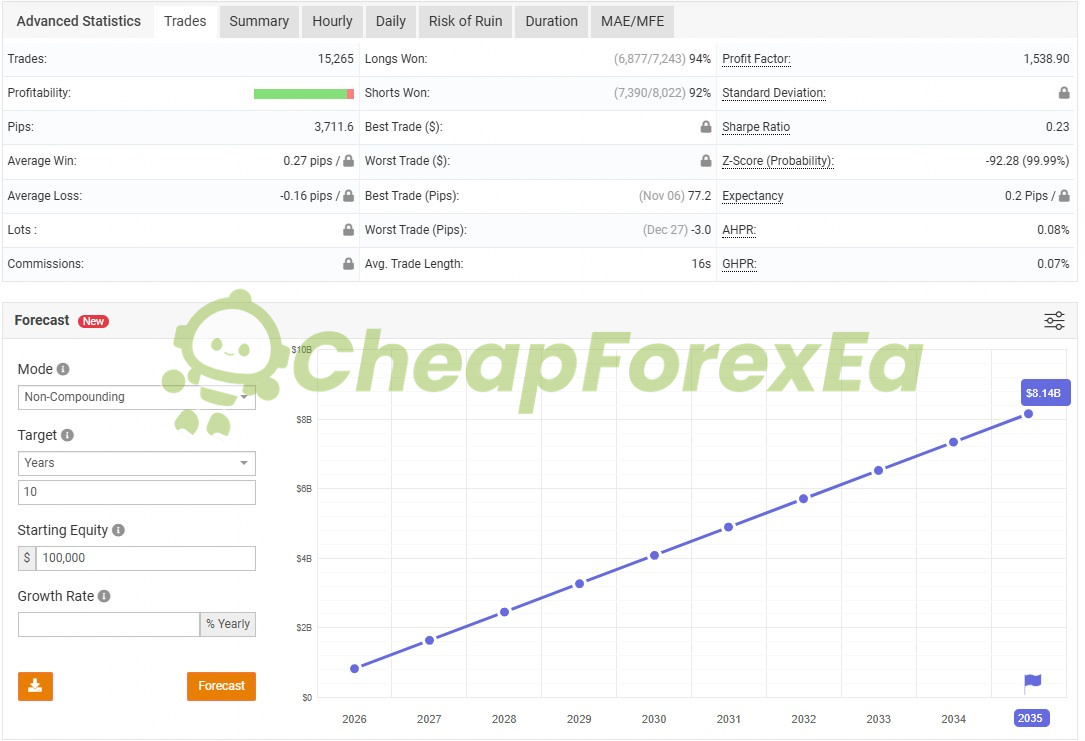Viewport: 1085px width, 741px height.
Task: Click the lock icon for Worst Trade ($)
Action: coord(705,161)
